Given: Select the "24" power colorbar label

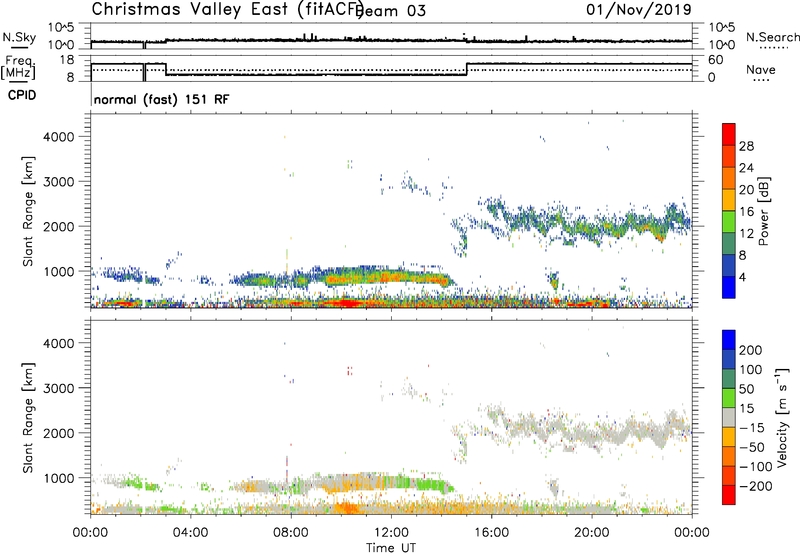Looking at the screenshot, I should [746, 168].
